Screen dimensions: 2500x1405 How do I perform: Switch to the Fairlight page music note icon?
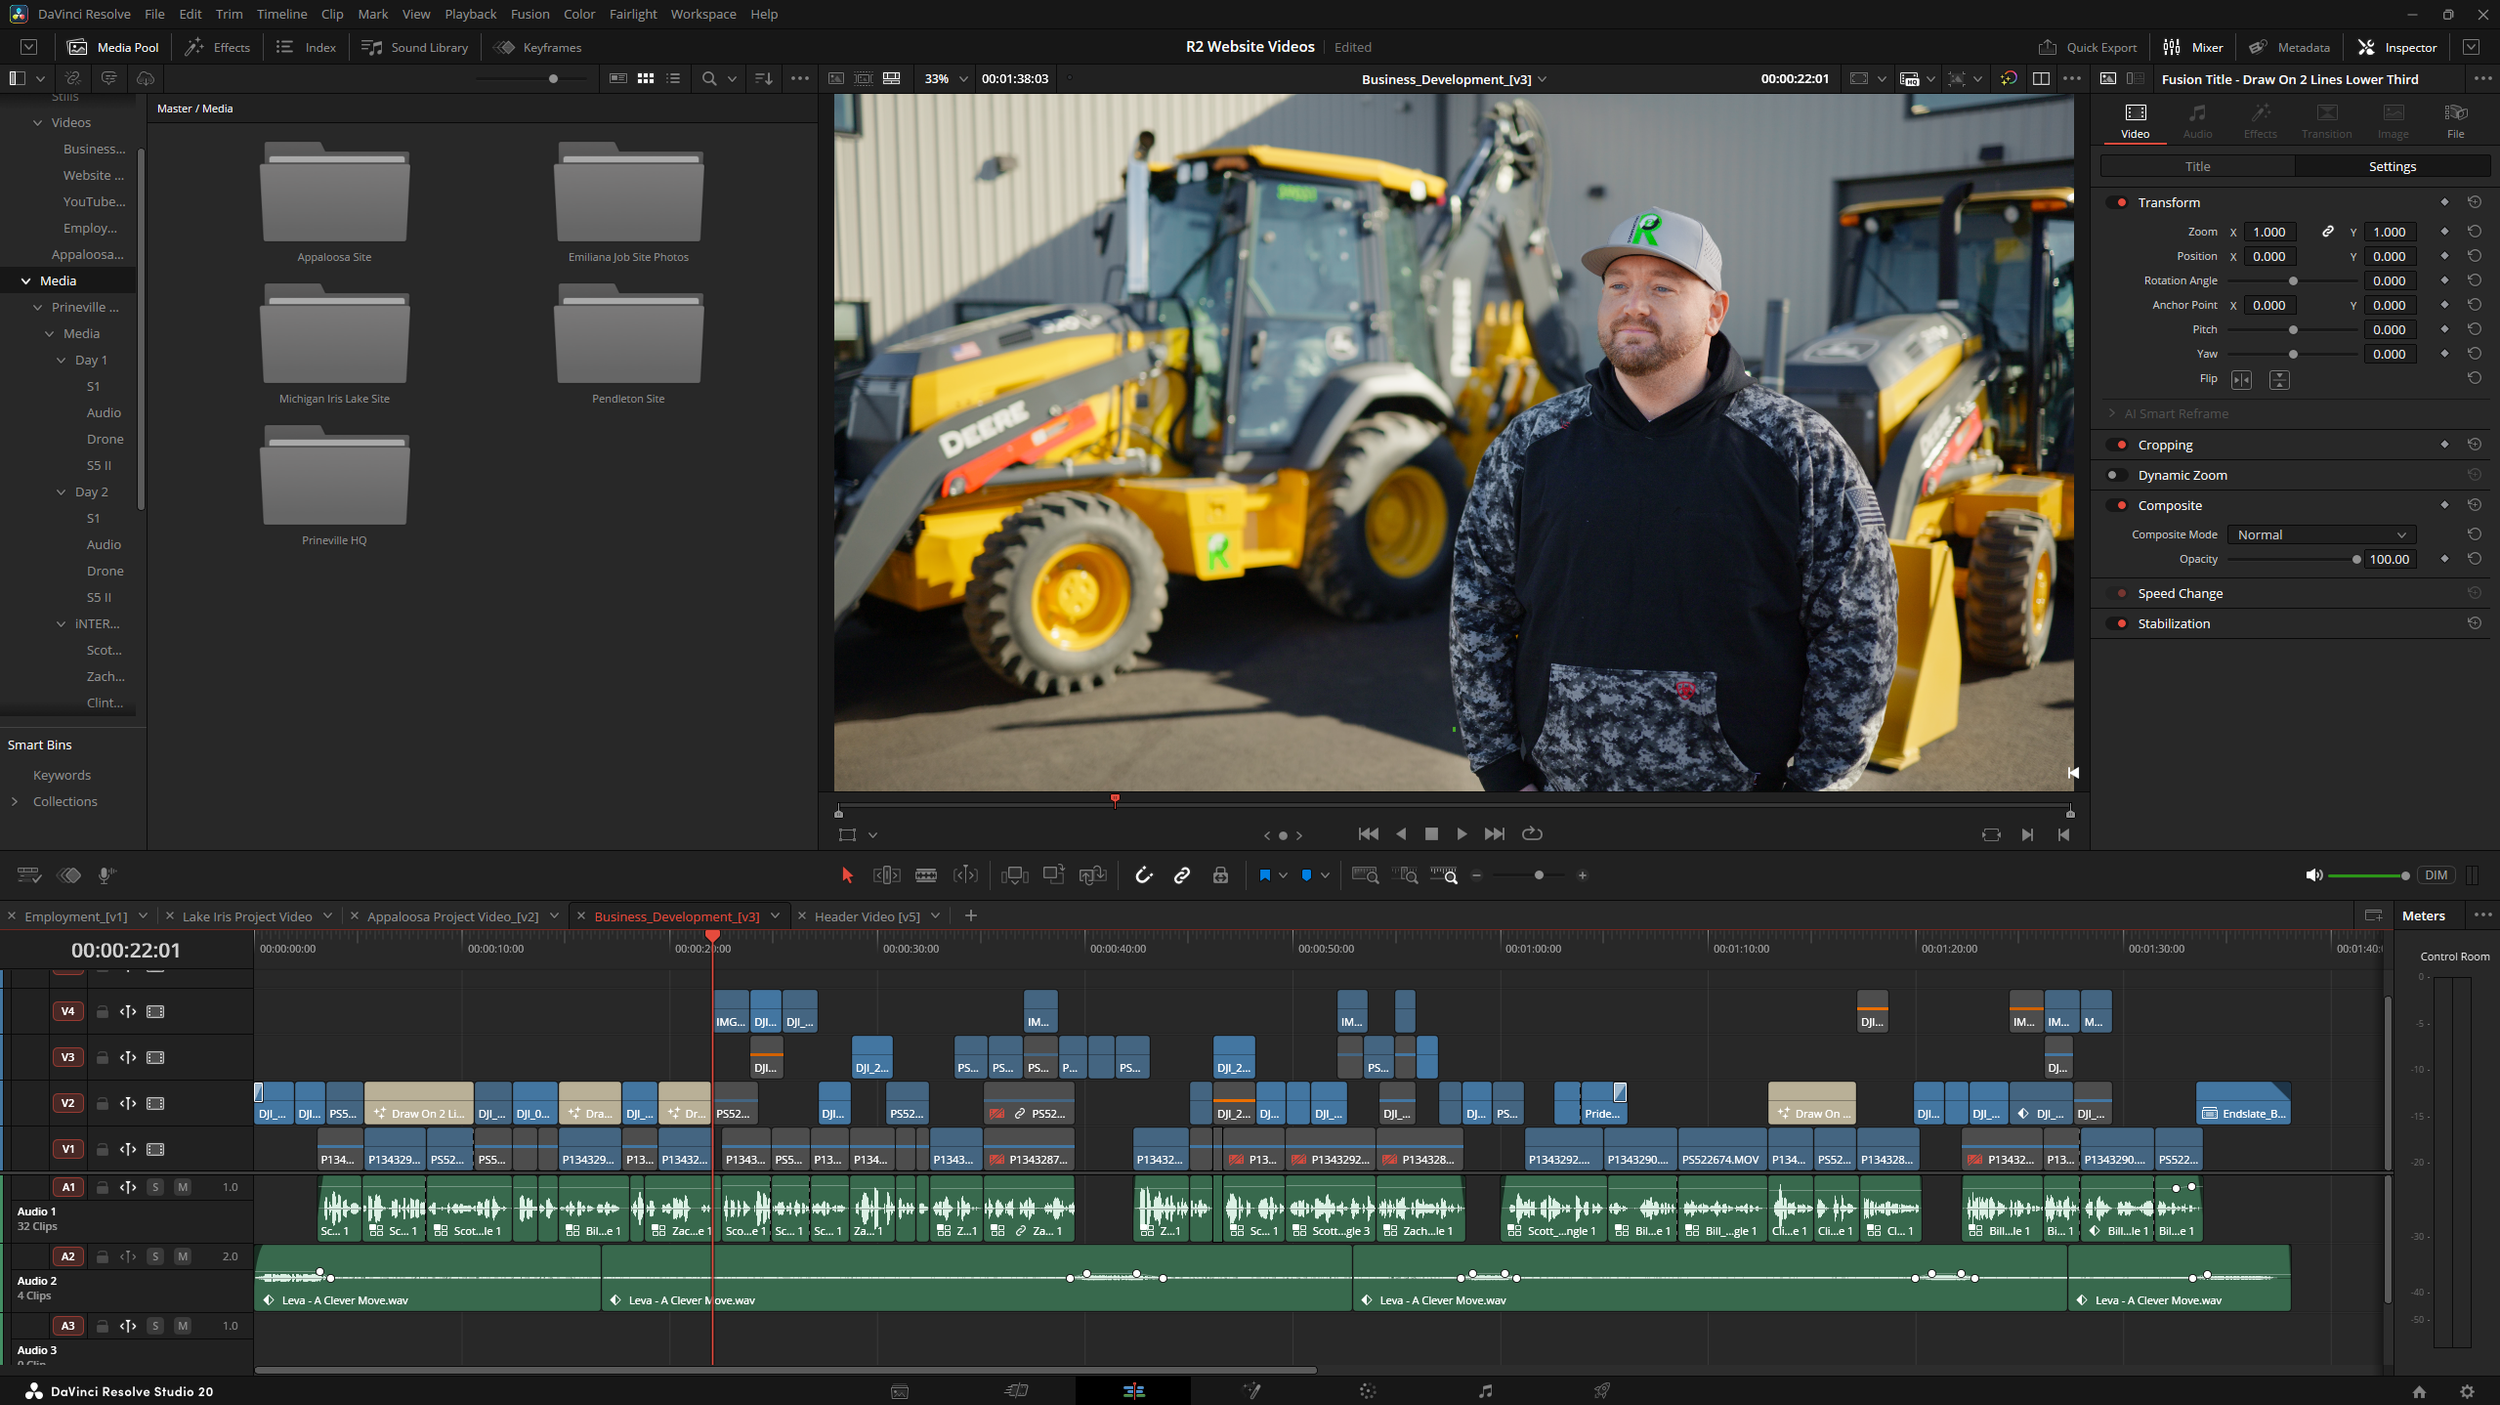[1485, 1391]
